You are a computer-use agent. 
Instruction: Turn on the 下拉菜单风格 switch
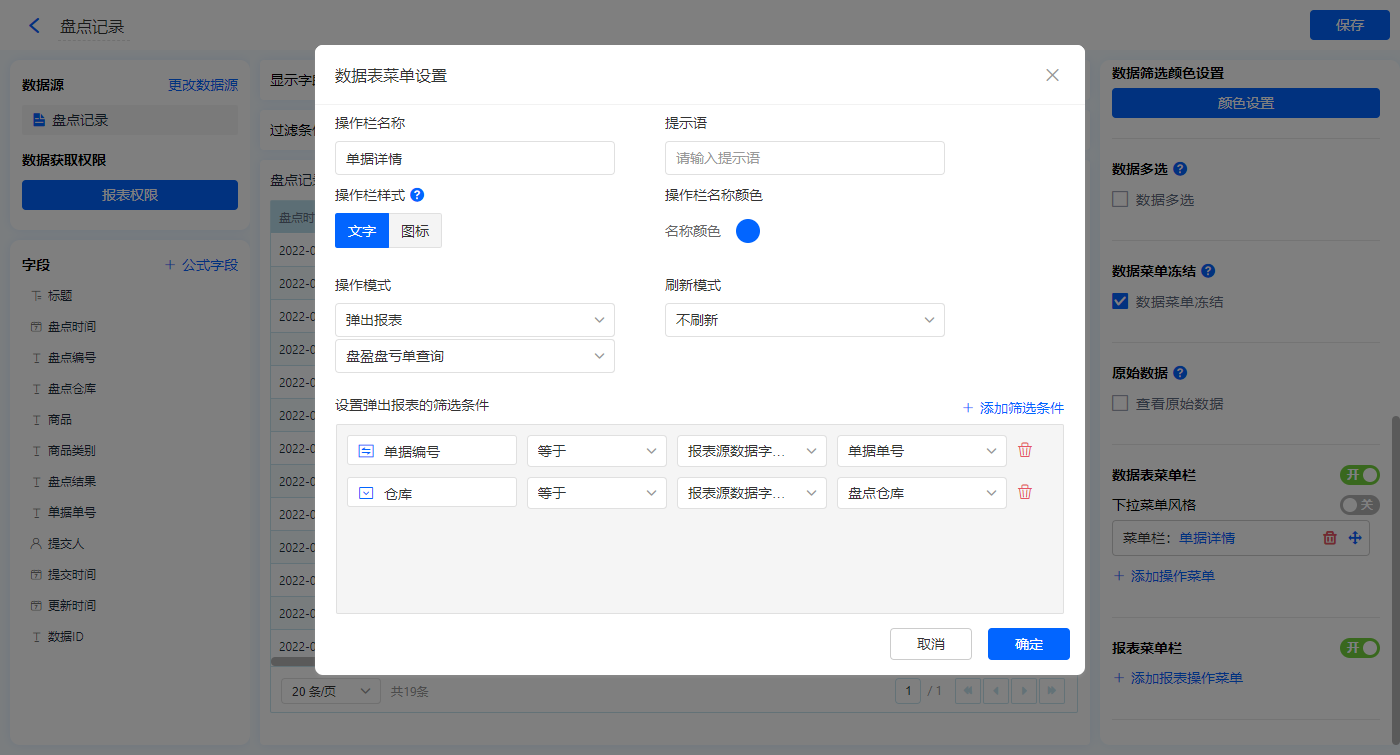[x=1359, y=505]
